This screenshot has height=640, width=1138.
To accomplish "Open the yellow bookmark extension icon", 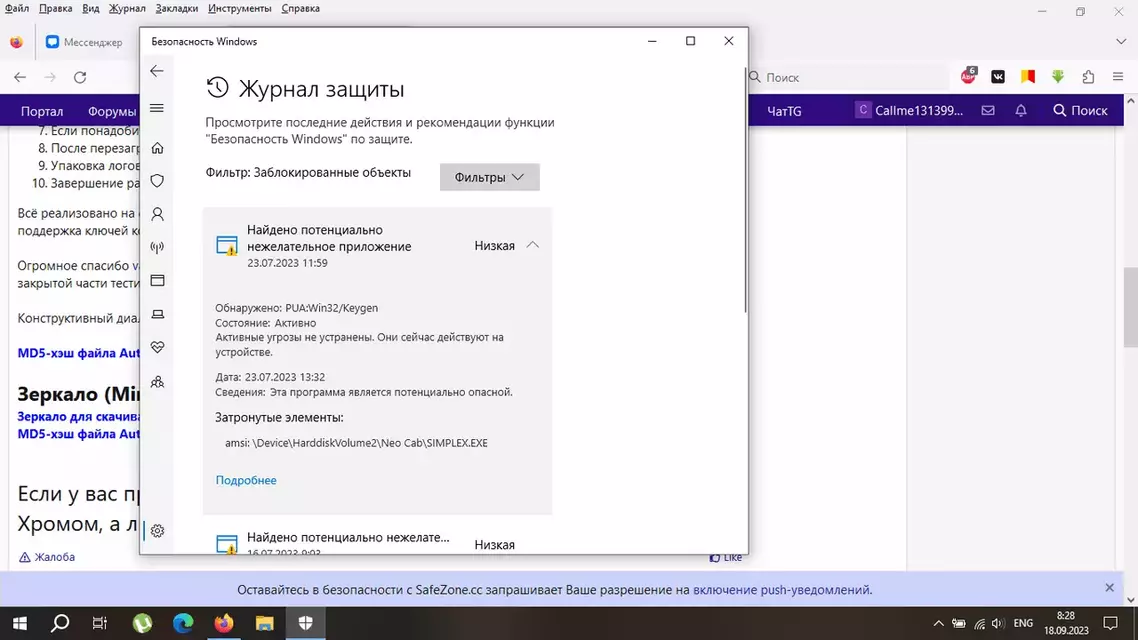I will (x=1028, y=77).
